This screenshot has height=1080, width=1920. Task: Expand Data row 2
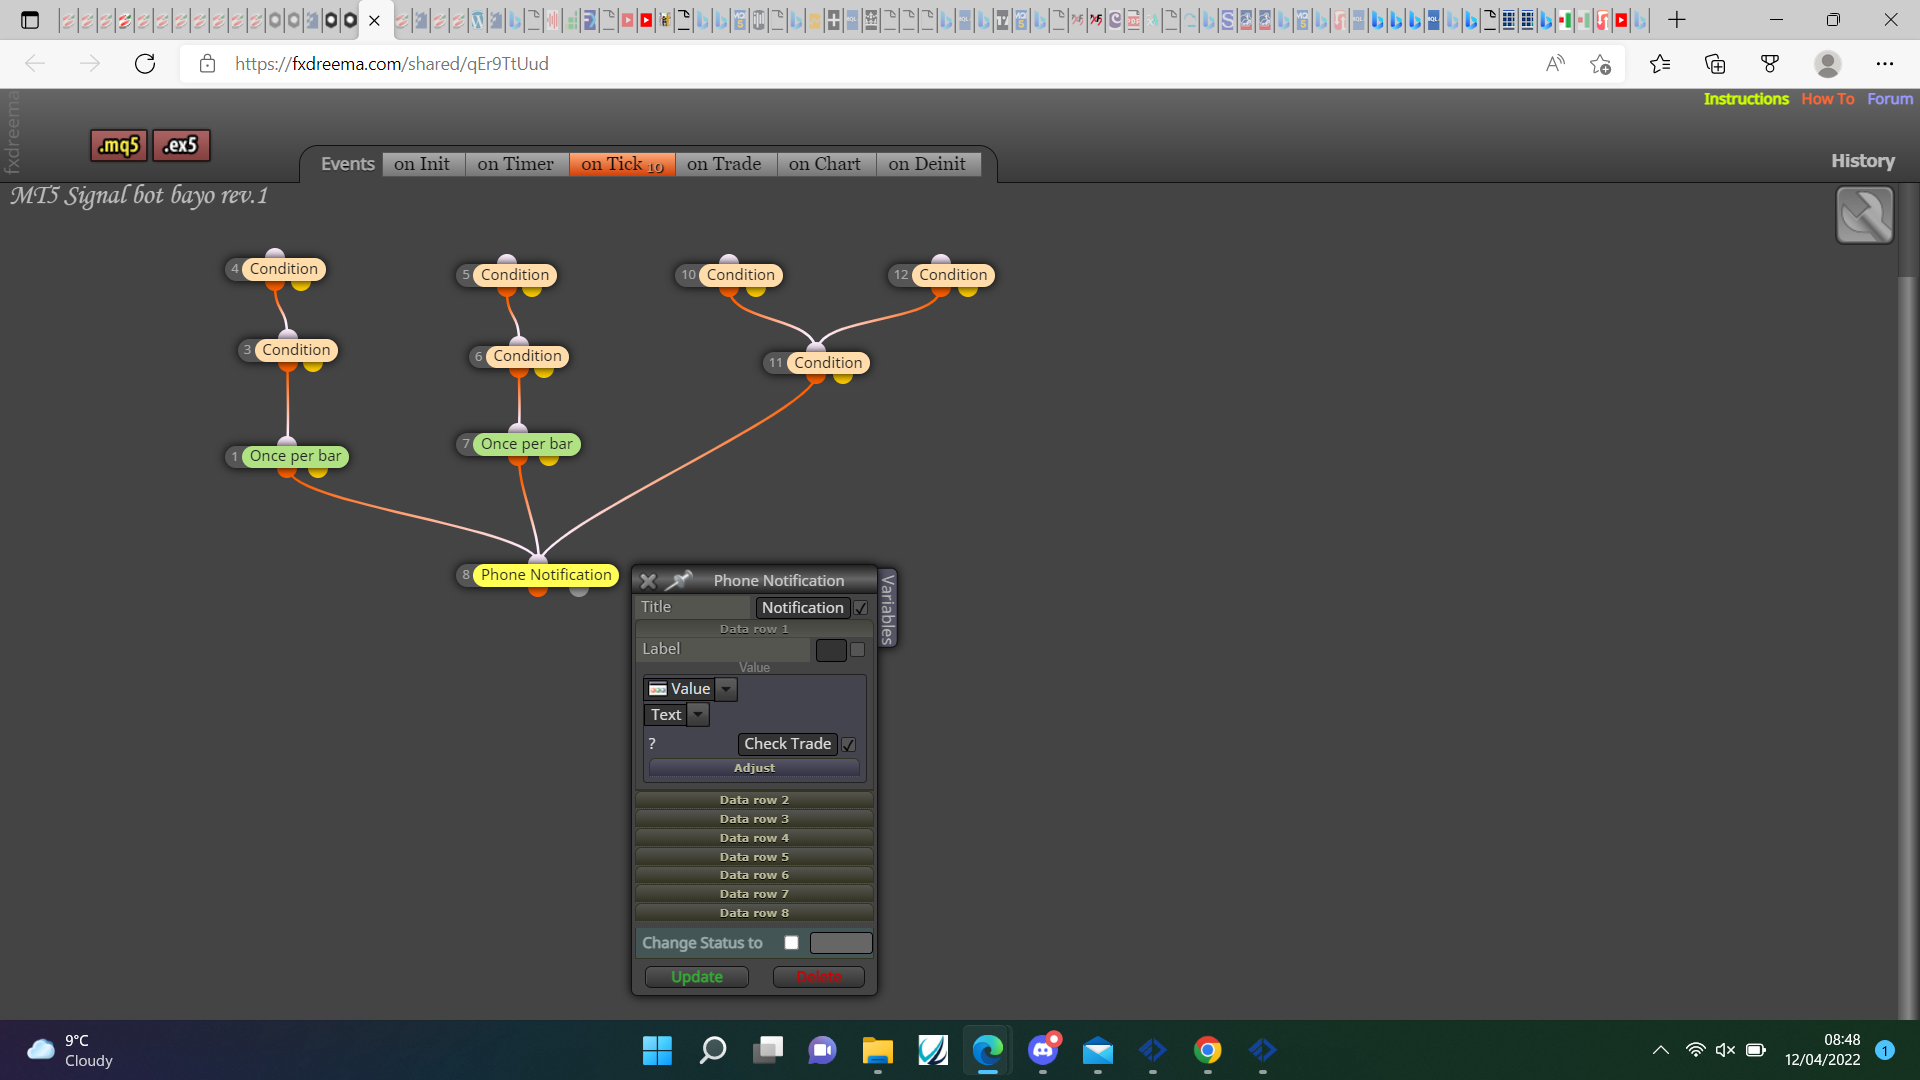[x=754, y=800]
